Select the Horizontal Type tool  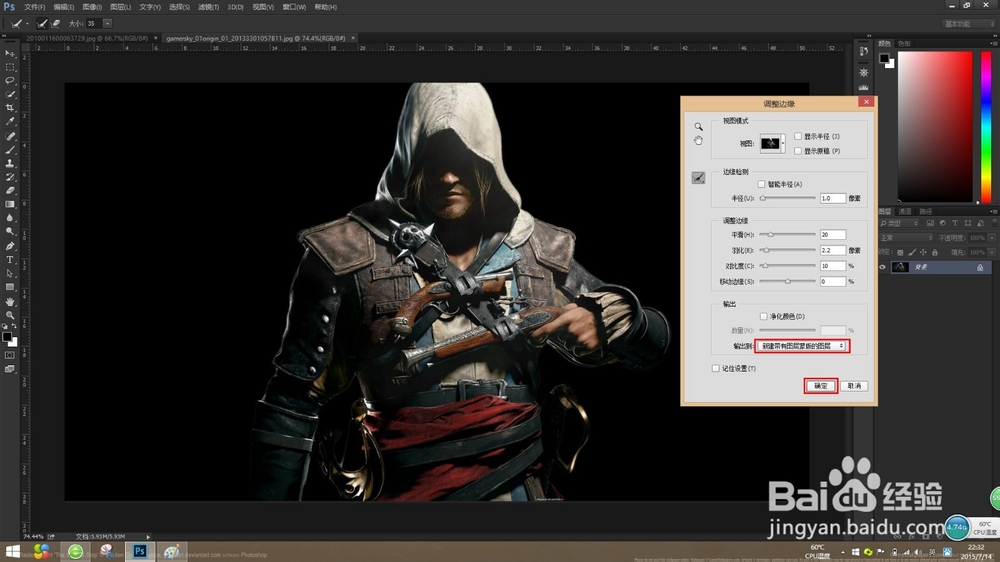pos(10,260)
